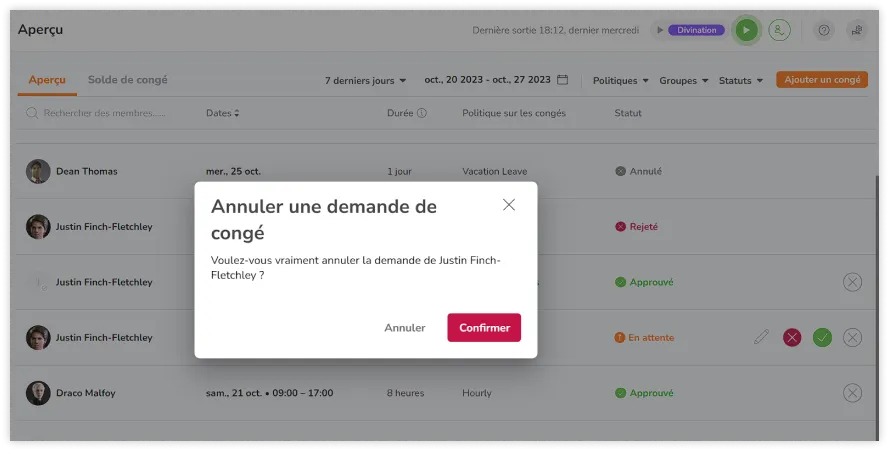Open the Groupes filter dropdown

coord(684,80)
